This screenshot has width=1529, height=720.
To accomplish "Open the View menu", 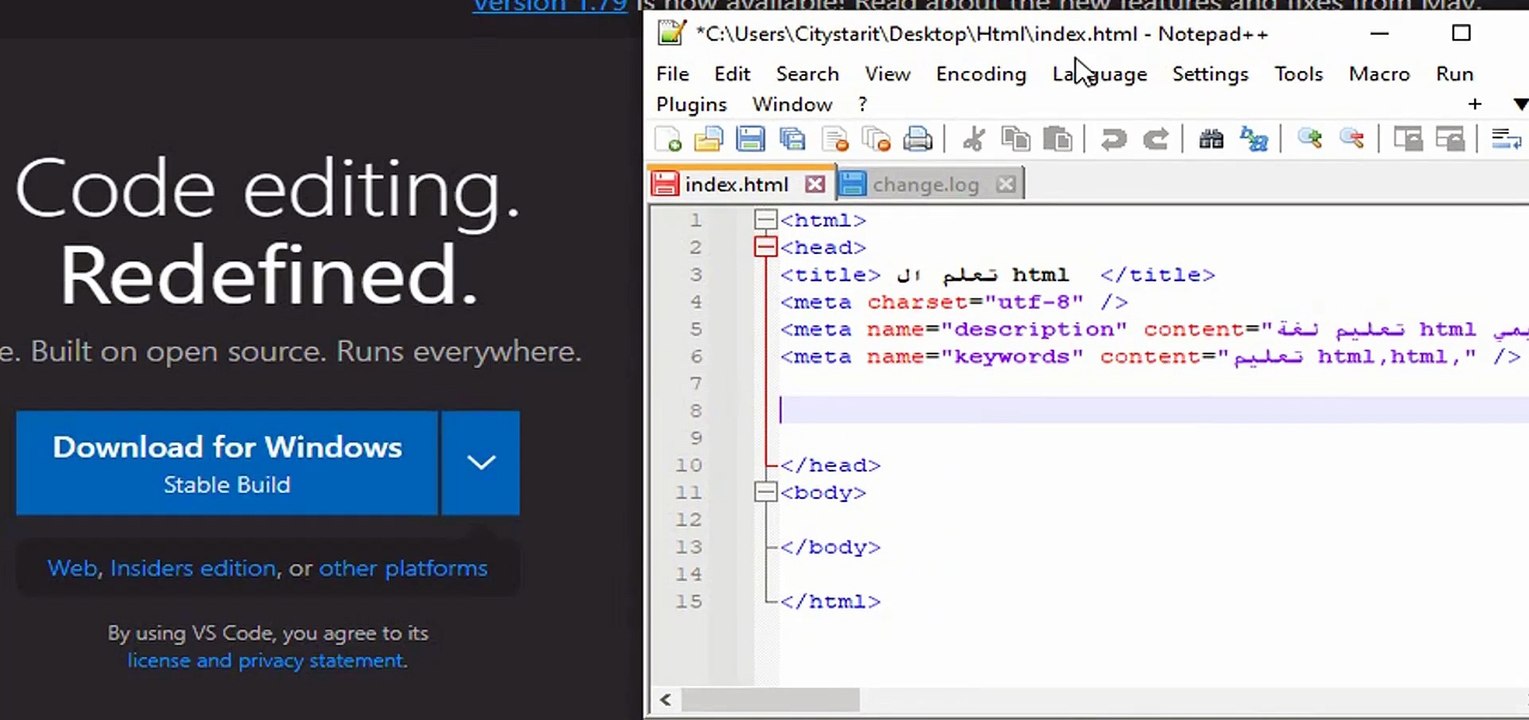I will pos(887,74).
